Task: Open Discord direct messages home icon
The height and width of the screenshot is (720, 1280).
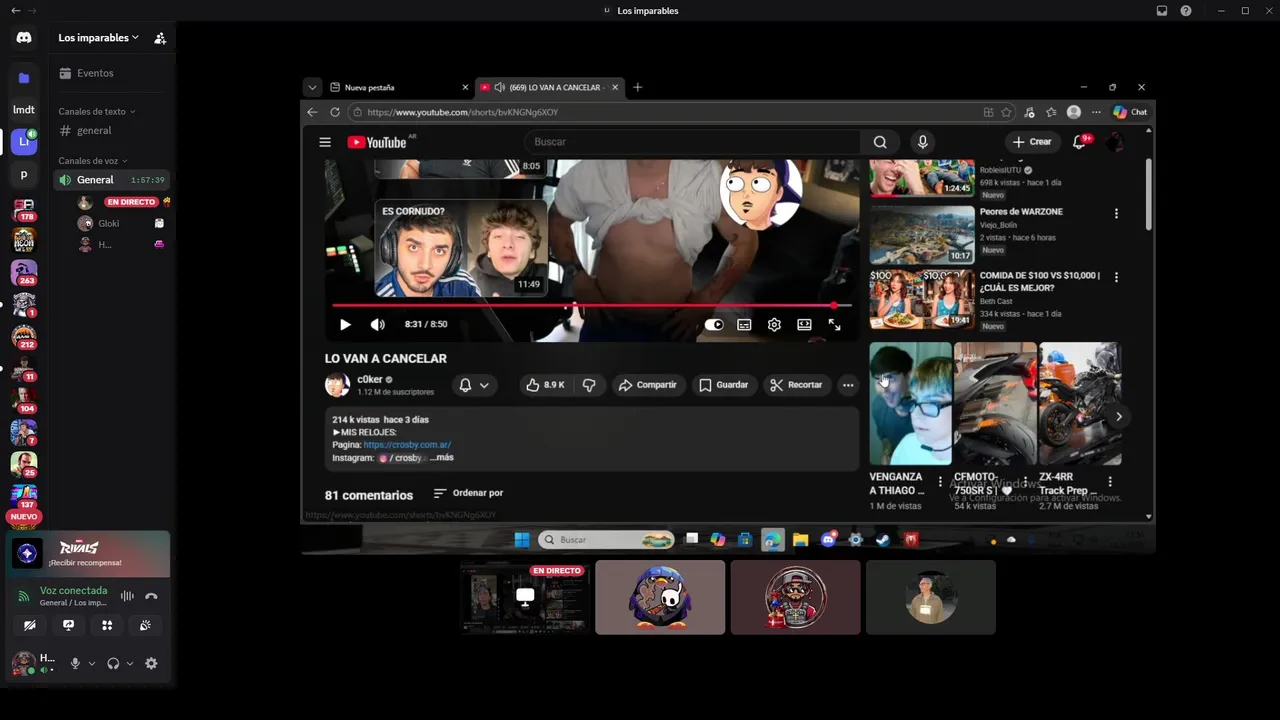Action: [24, 37]
